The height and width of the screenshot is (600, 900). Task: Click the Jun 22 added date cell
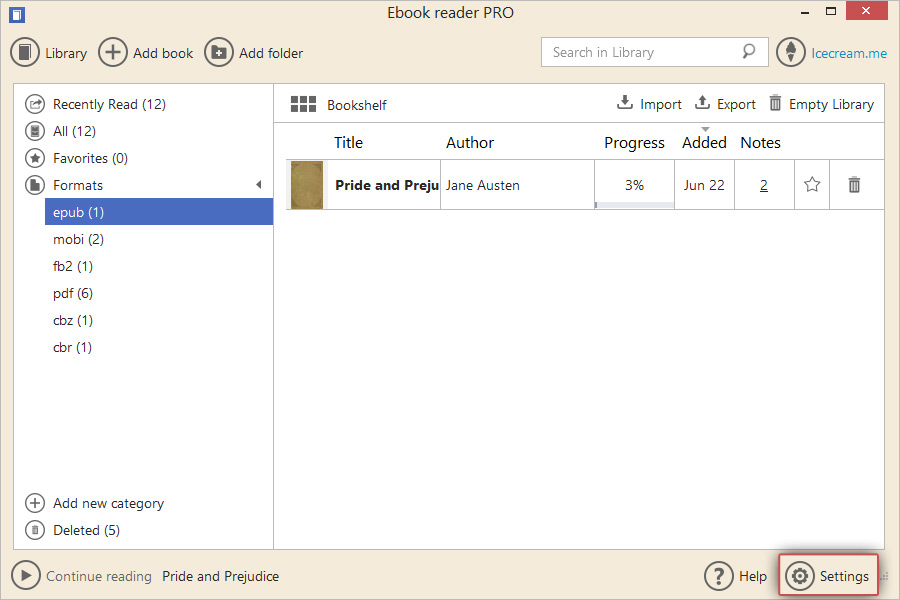coord(704,185)
